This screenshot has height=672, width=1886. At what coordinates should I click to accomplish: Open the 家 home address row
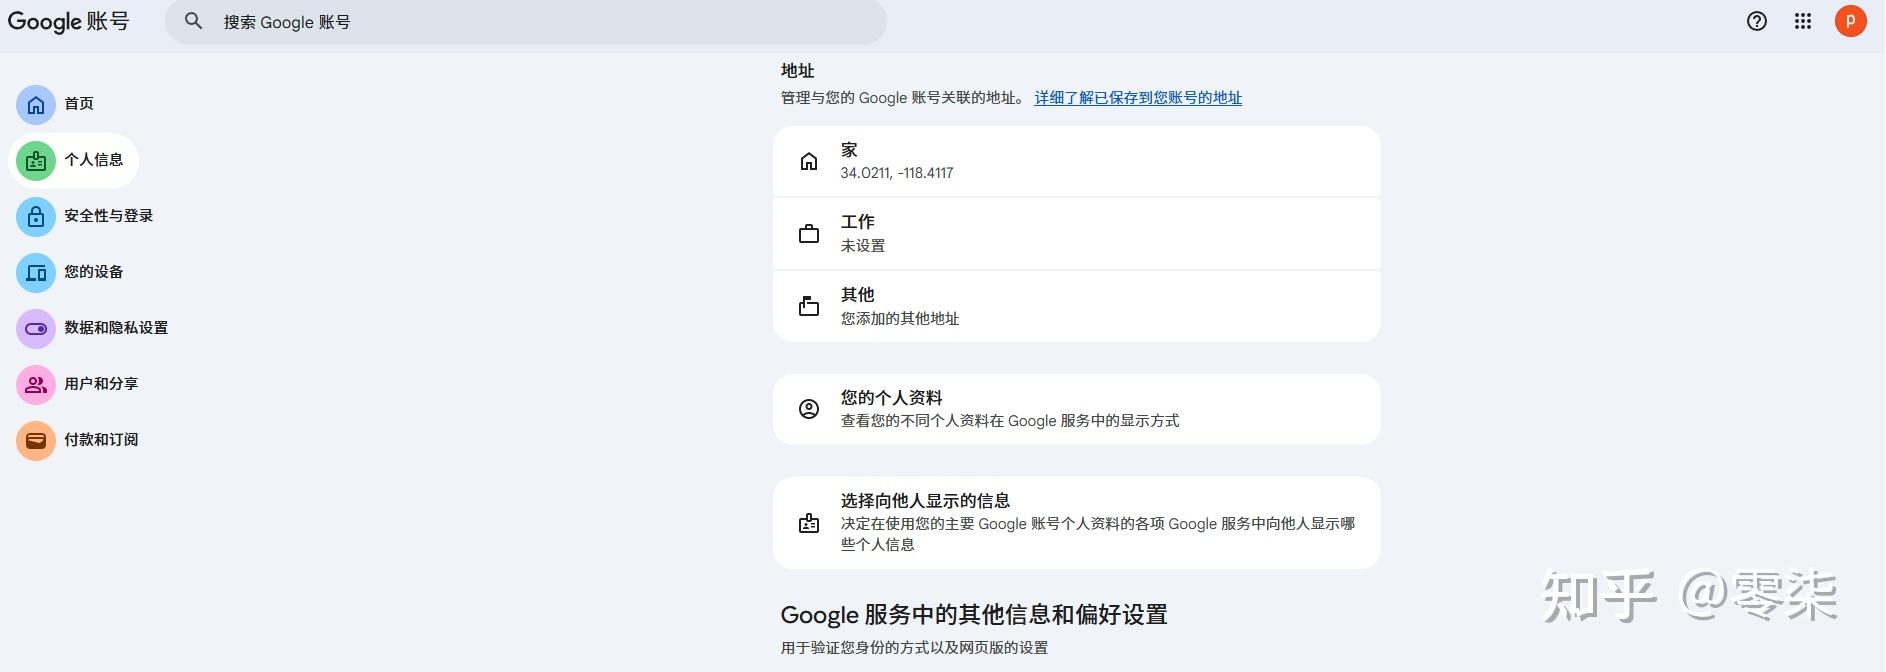(1076, 161)
